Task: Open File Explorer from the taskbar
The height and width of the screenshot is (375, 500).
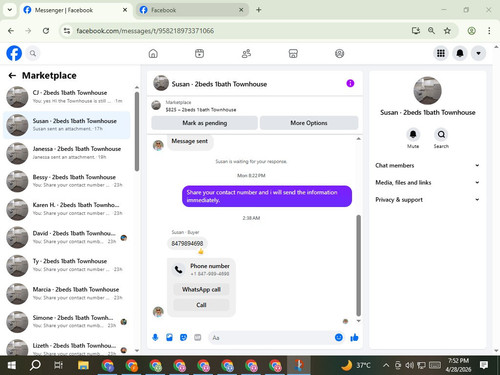Action: coord(83,365)
